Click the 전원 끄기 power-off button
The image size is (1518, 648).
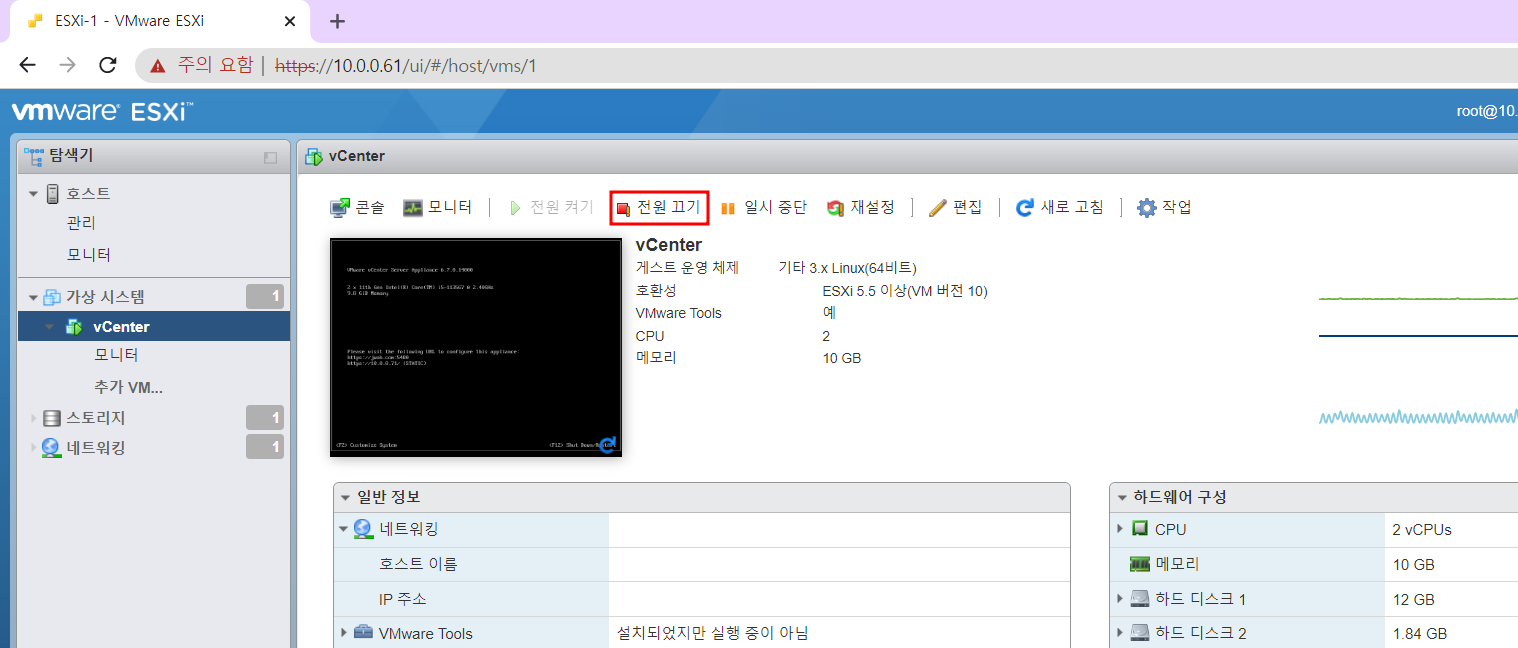(659, 208)
